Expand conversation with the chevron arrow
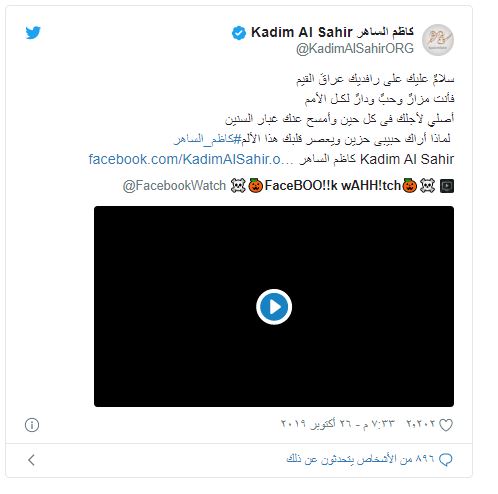Image resolution: width=498 pixels, height=494 pixels. click(x=32, y=460)
